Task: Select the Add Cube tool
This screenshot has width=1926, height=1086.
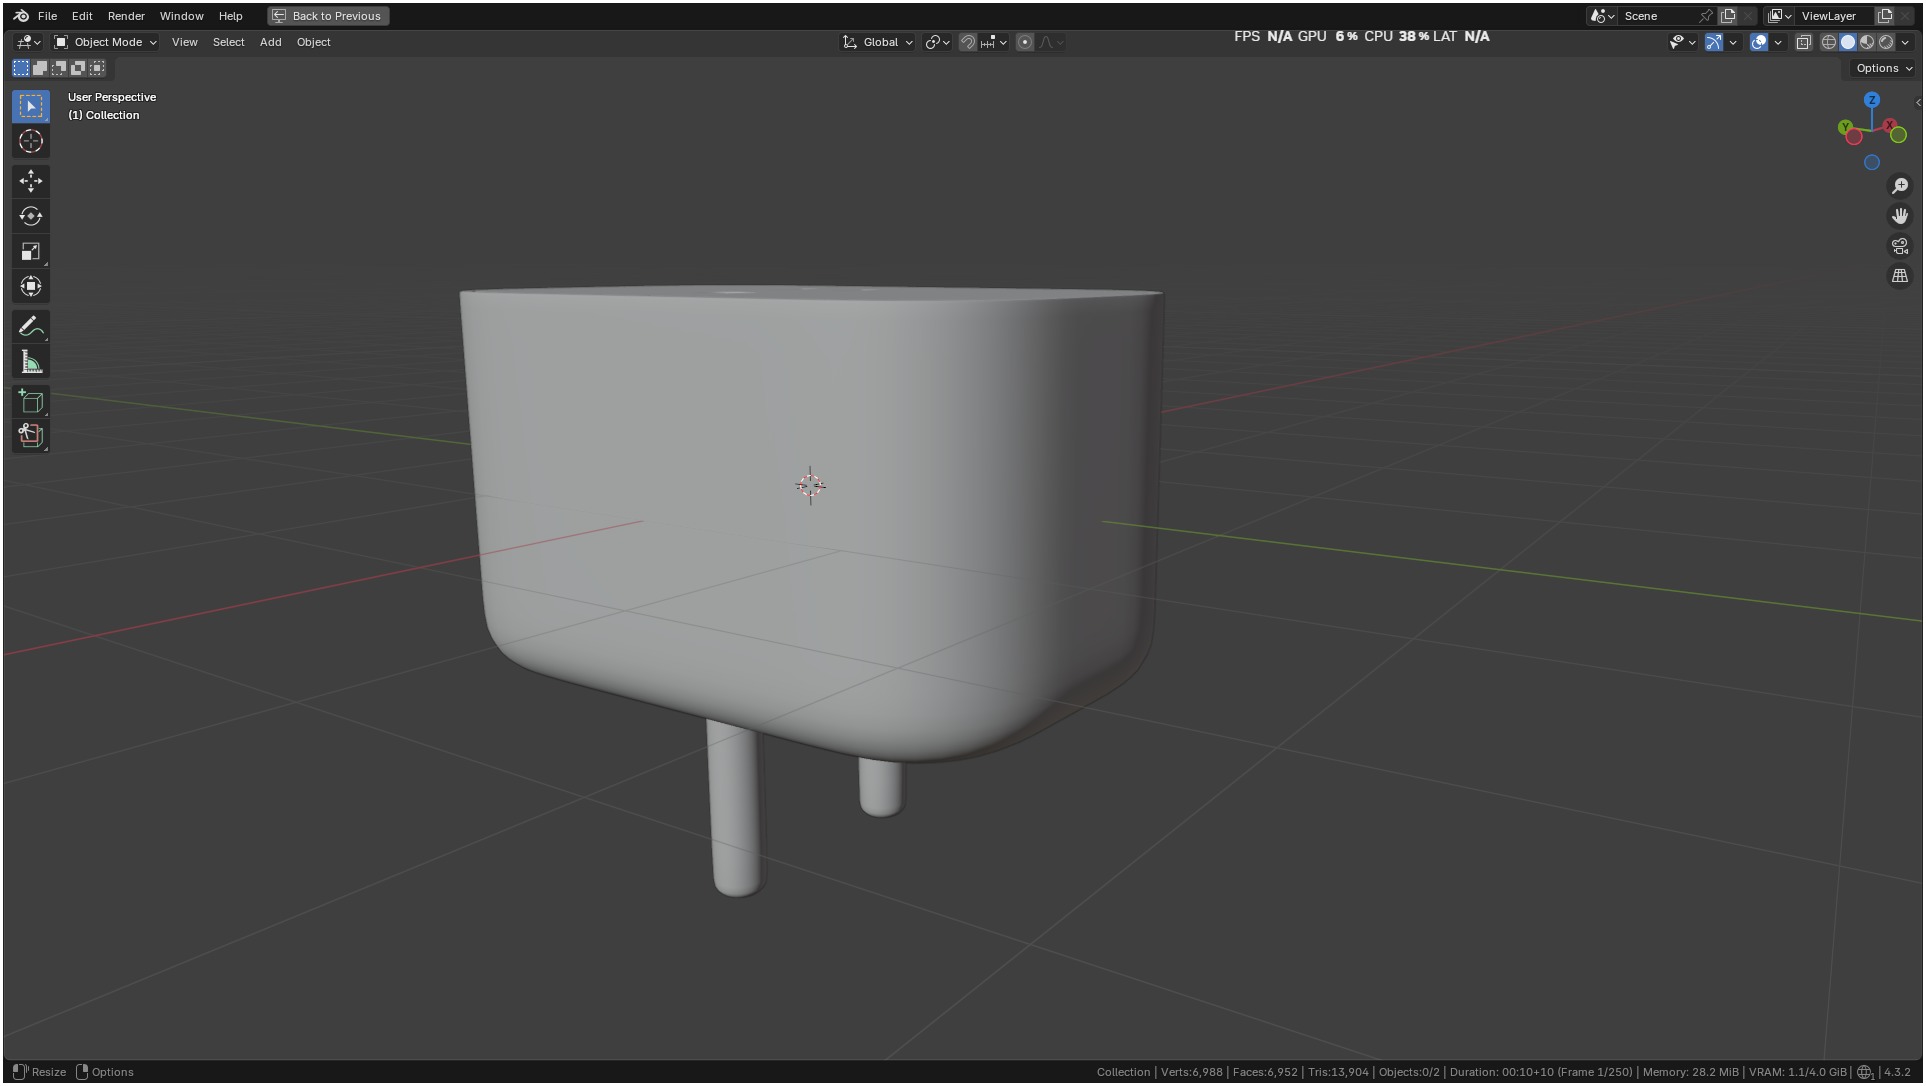Action: click(x=31, y=402)
